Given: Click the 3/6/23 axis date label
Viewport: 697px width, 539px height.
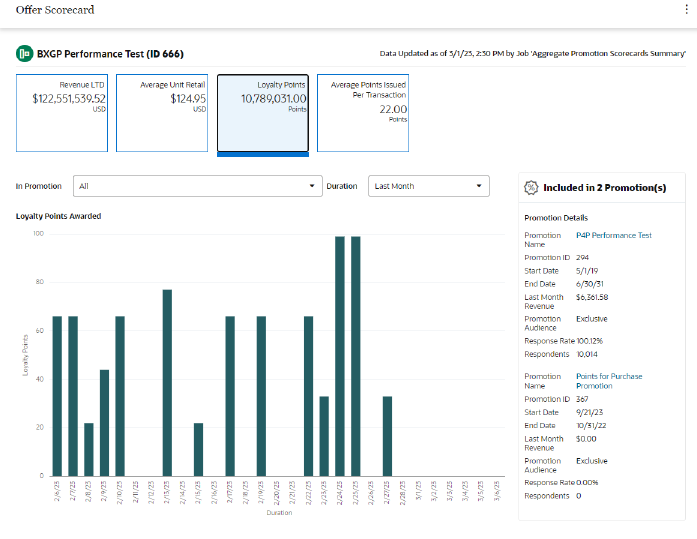Looking at the screenshot, I should (497, 491).
